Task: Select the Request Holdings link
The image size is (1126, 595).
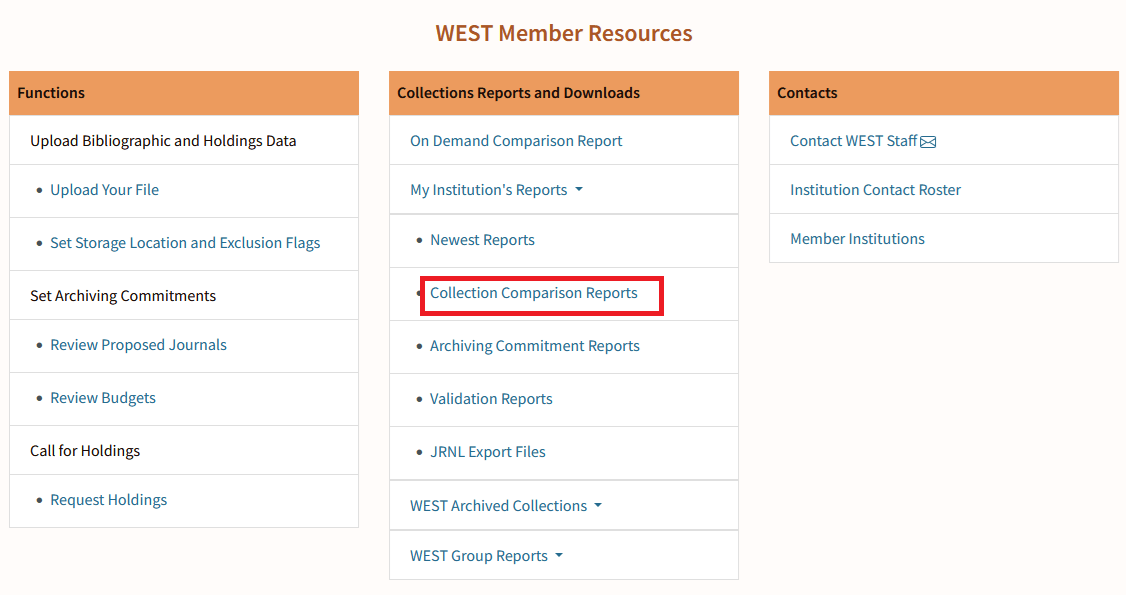Action: (108, 500)
